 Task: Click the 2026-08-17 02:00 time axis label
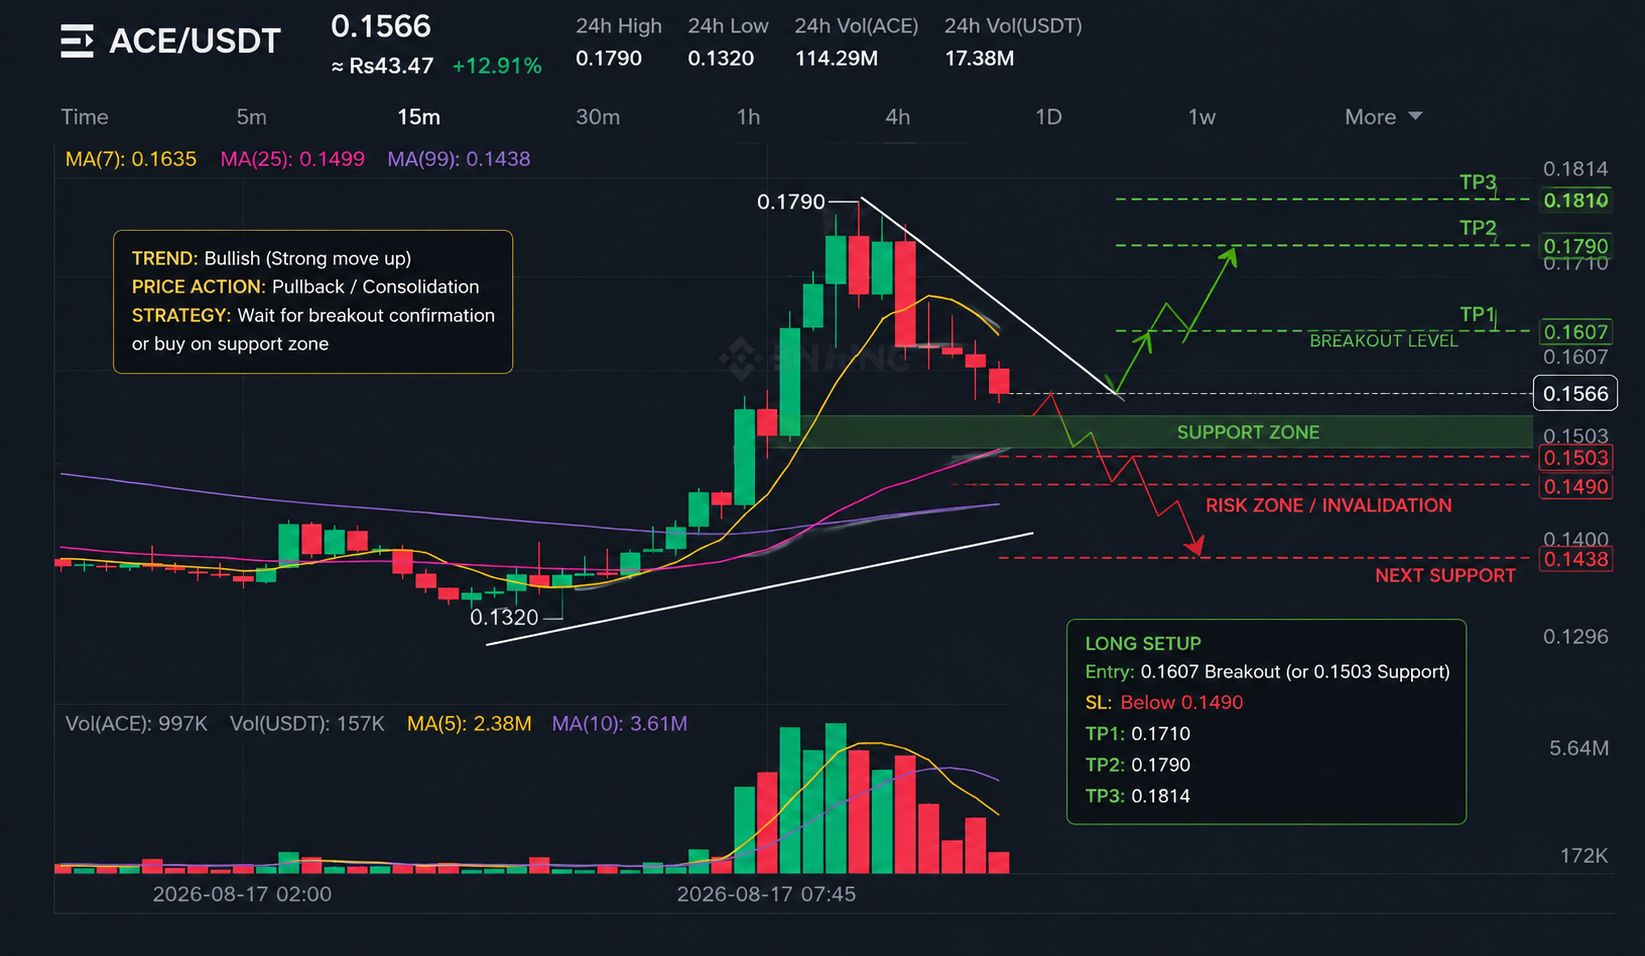pyautogui.click(x=242, y=894)
